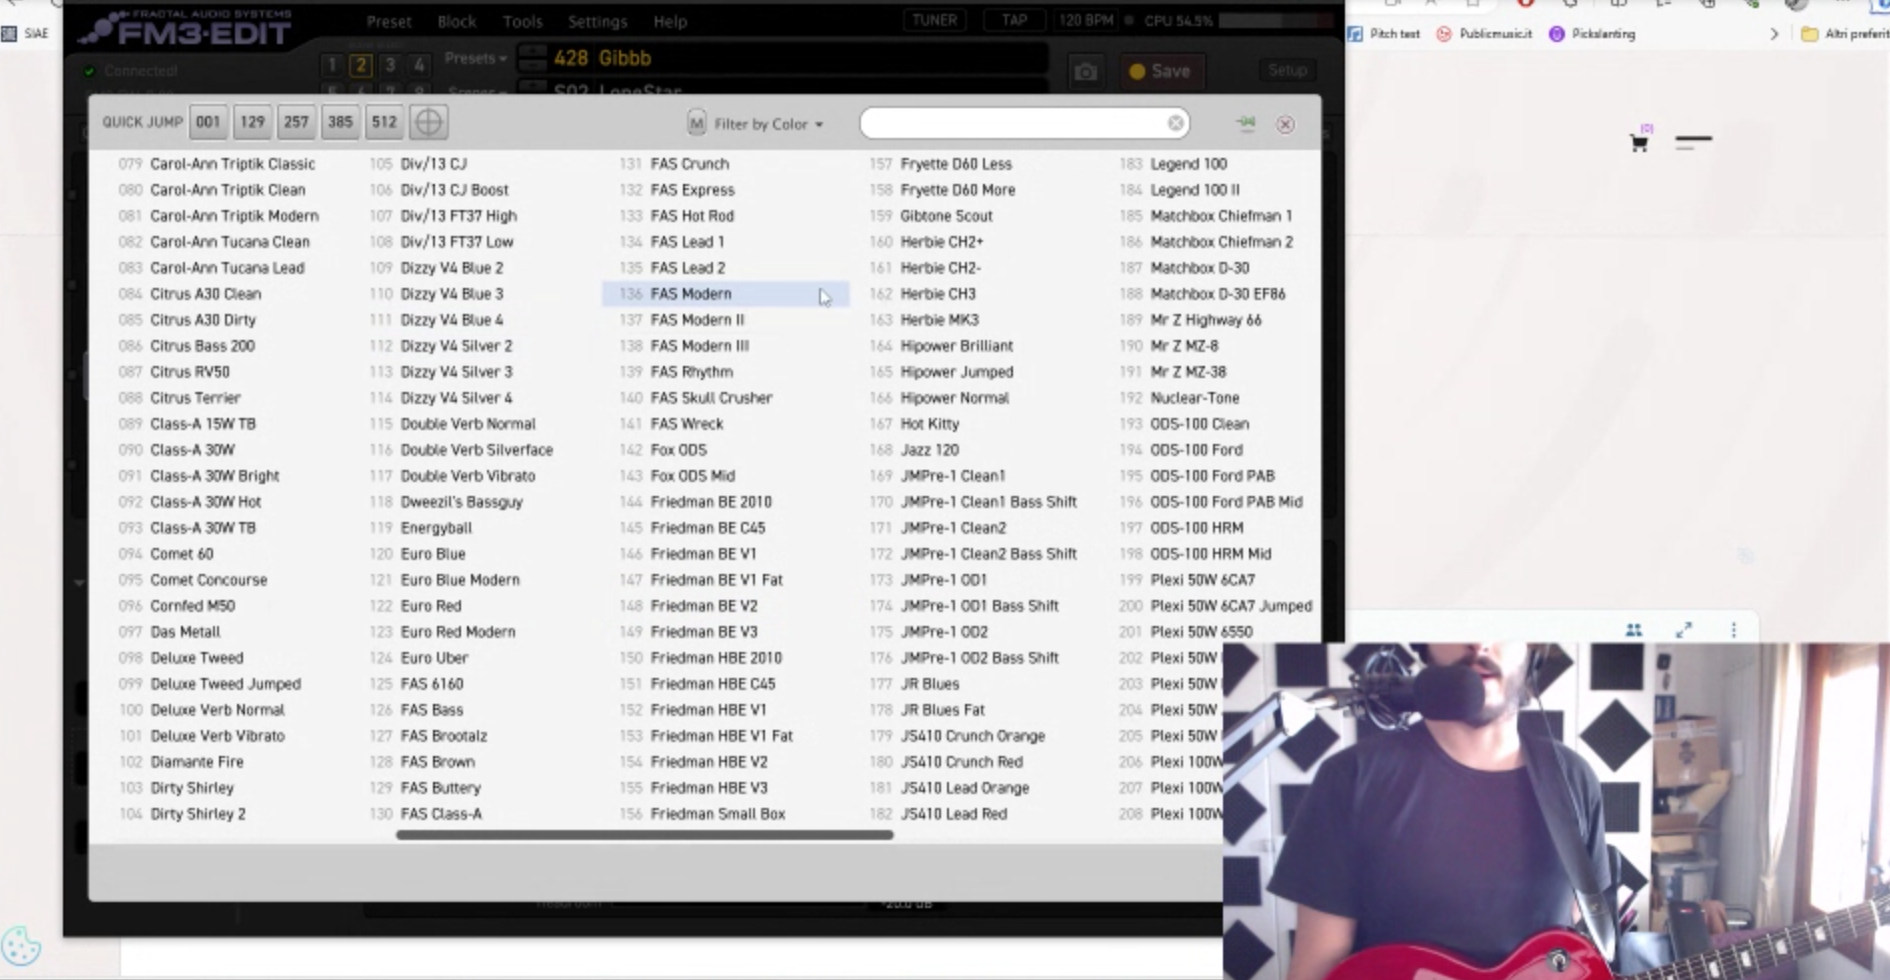
Task: Select amp 183 Legend 100
Action: tap(1173, 164)
